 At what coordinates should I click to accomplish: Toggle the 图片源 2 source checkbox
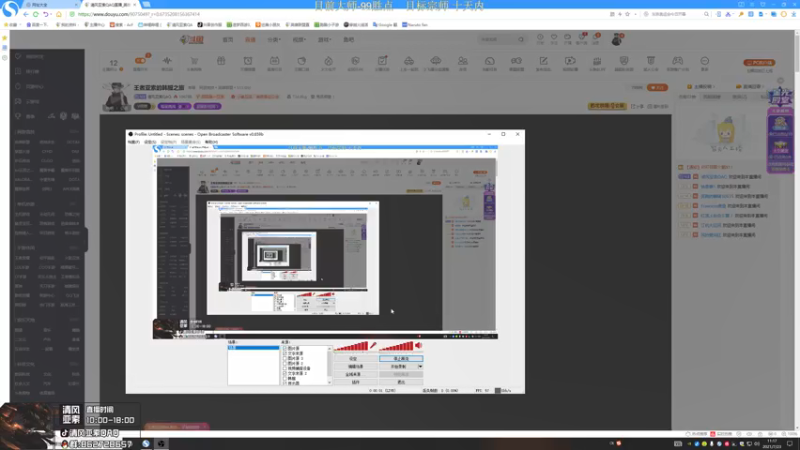(x=285, y=363)
